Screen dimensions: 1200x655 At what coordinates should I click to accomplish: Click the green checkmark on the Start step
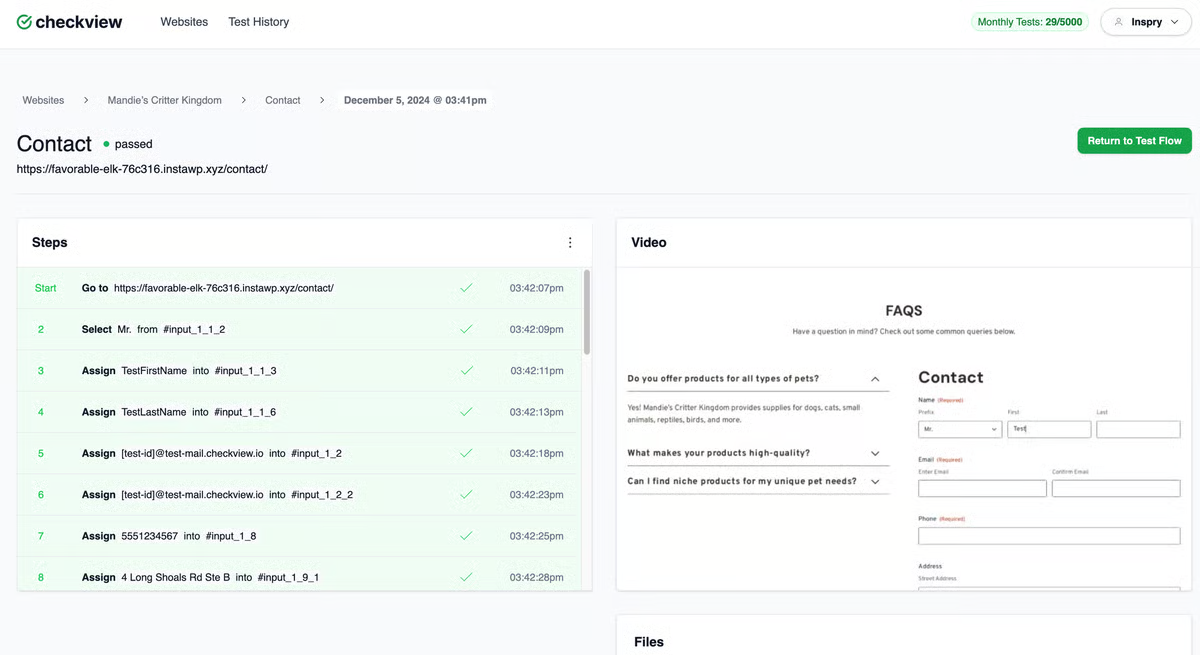pyautogui.click(x=466, y=287)
